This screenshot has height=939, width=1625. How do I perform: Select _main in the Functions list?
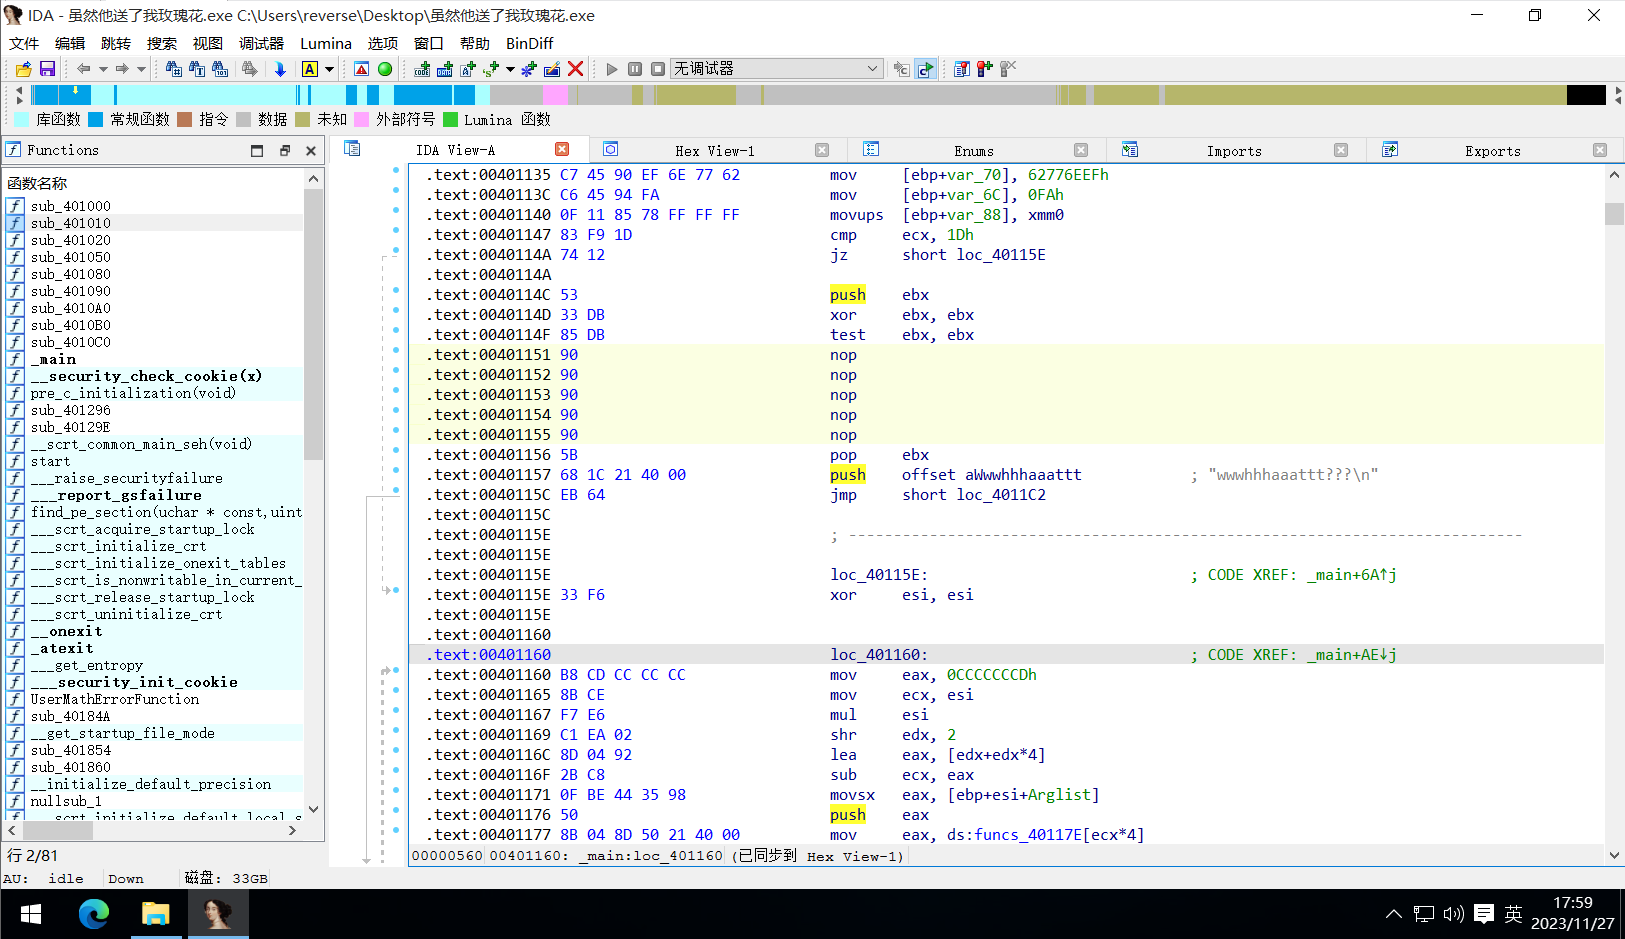click(x=53, y=359)
